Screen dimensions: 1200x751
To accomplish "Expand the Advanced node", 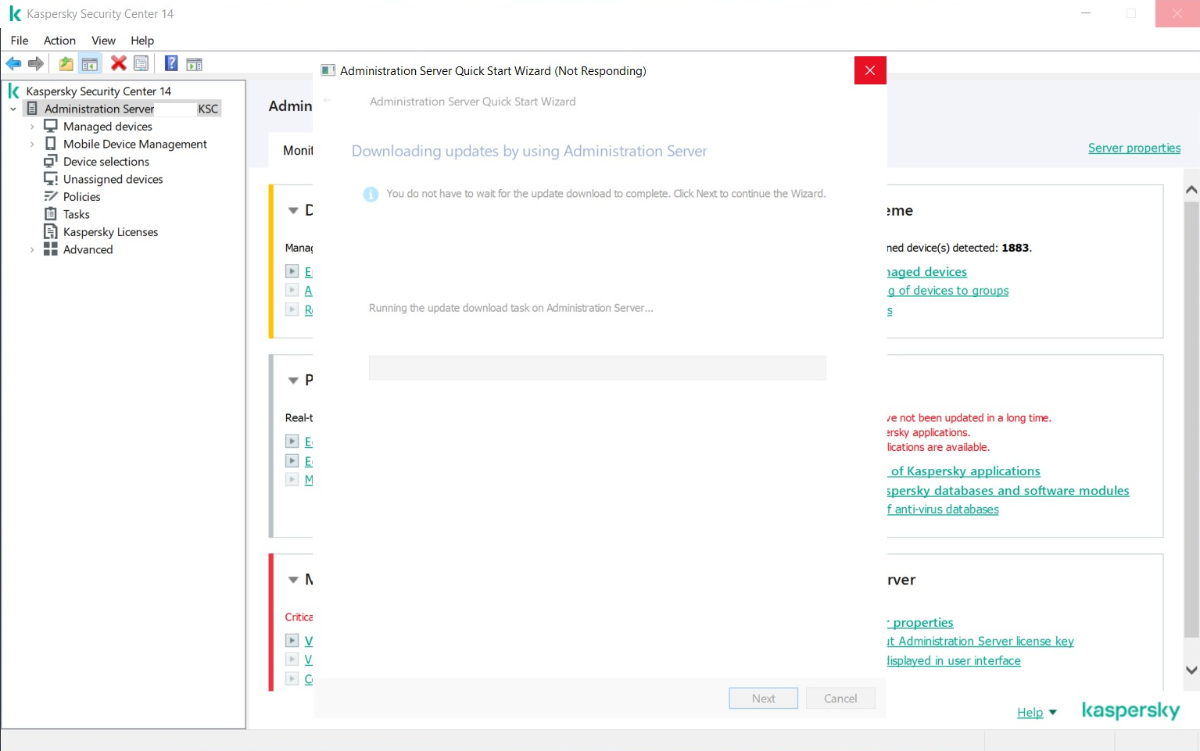I will click(x=32, y=250).
